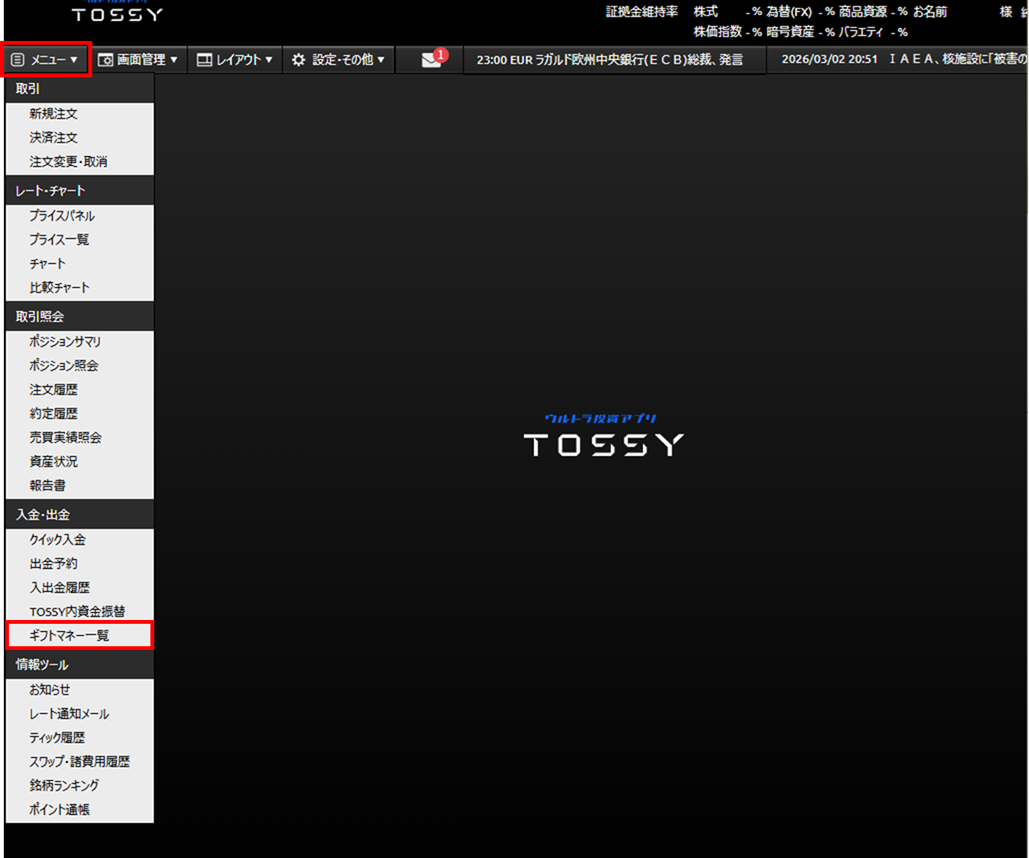Click the ギフトマネー一覧 entry

point(70,635)
